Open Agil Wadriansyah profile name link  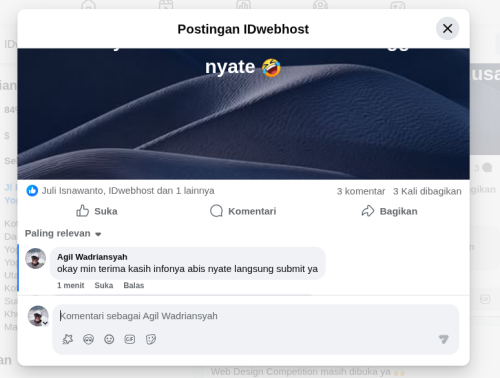pos(92,257)
